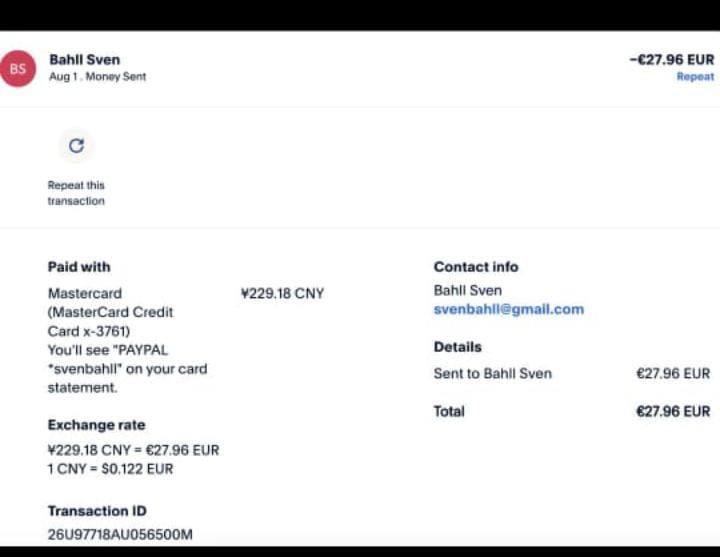Click the 'Exchange rate' heading
The height and width of the screenshot is (557, 720).
[x=96, y=425]
